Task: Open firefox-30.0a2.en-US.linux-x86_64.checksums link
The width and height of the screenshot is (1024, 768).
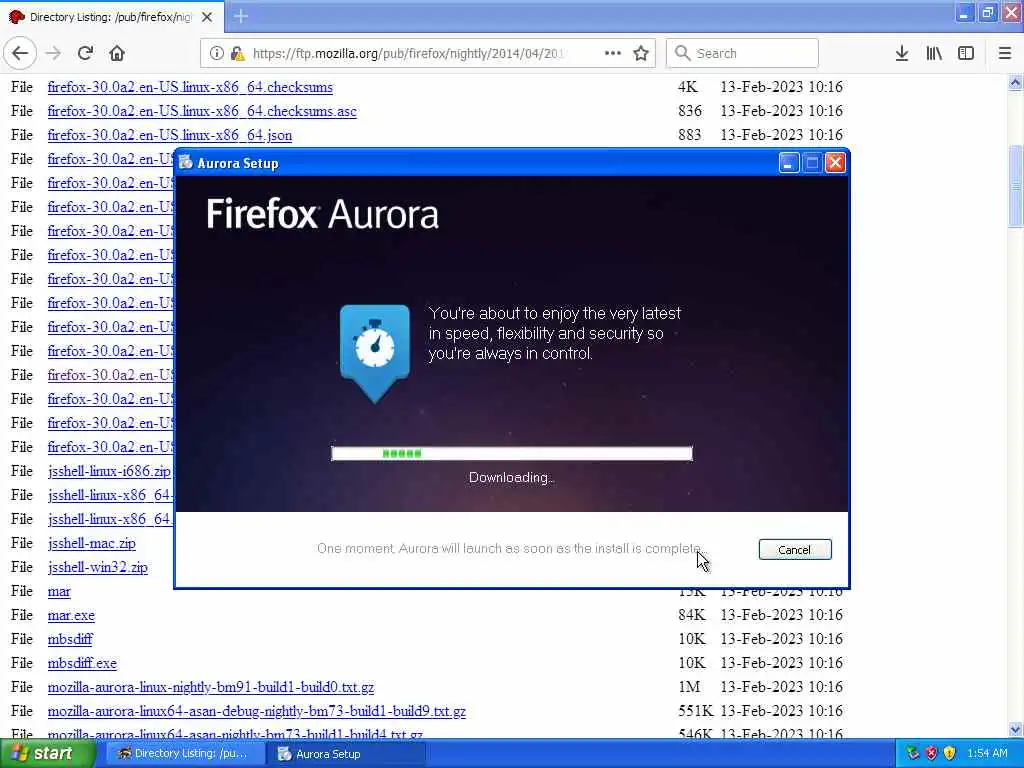Action: tap(190, 87)
